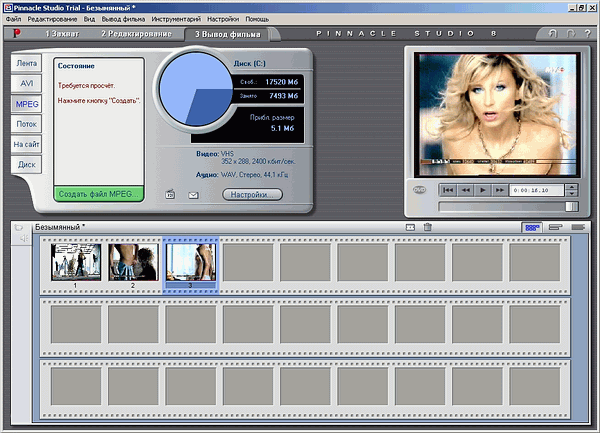Start playback with the play button

tap(483, 190)
